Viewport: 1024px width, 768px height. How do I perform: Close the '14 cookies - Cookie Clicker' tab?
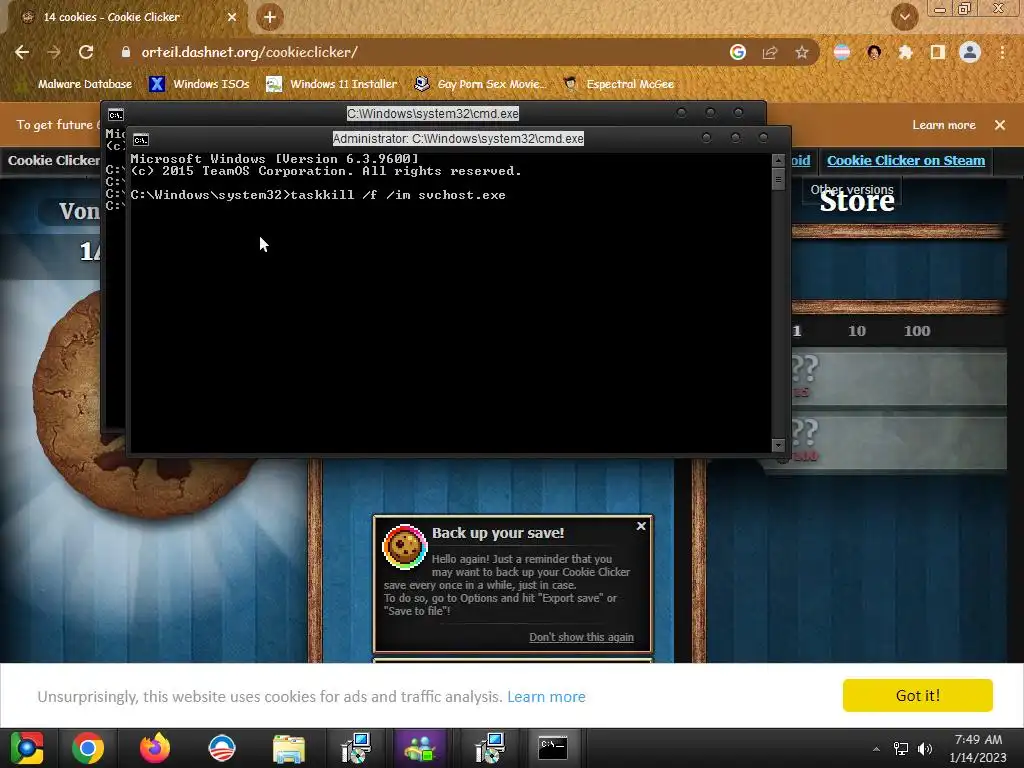(x=232, y=17)
